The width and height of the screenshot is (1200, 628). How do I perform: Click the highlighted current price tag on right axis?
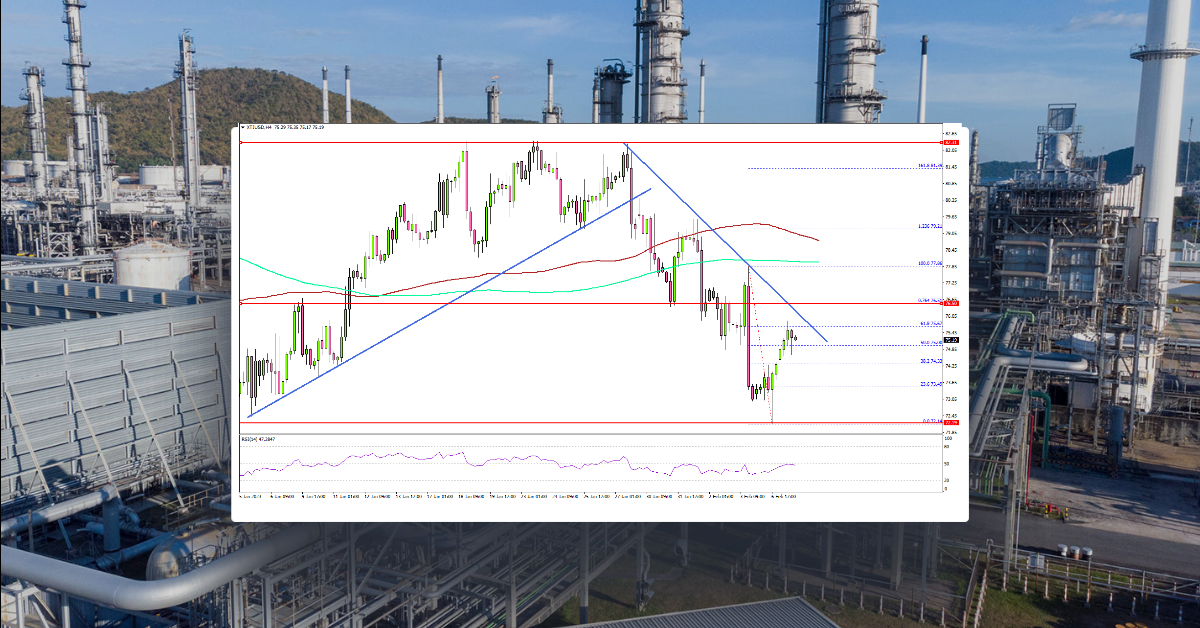click(x=950, y=340)
